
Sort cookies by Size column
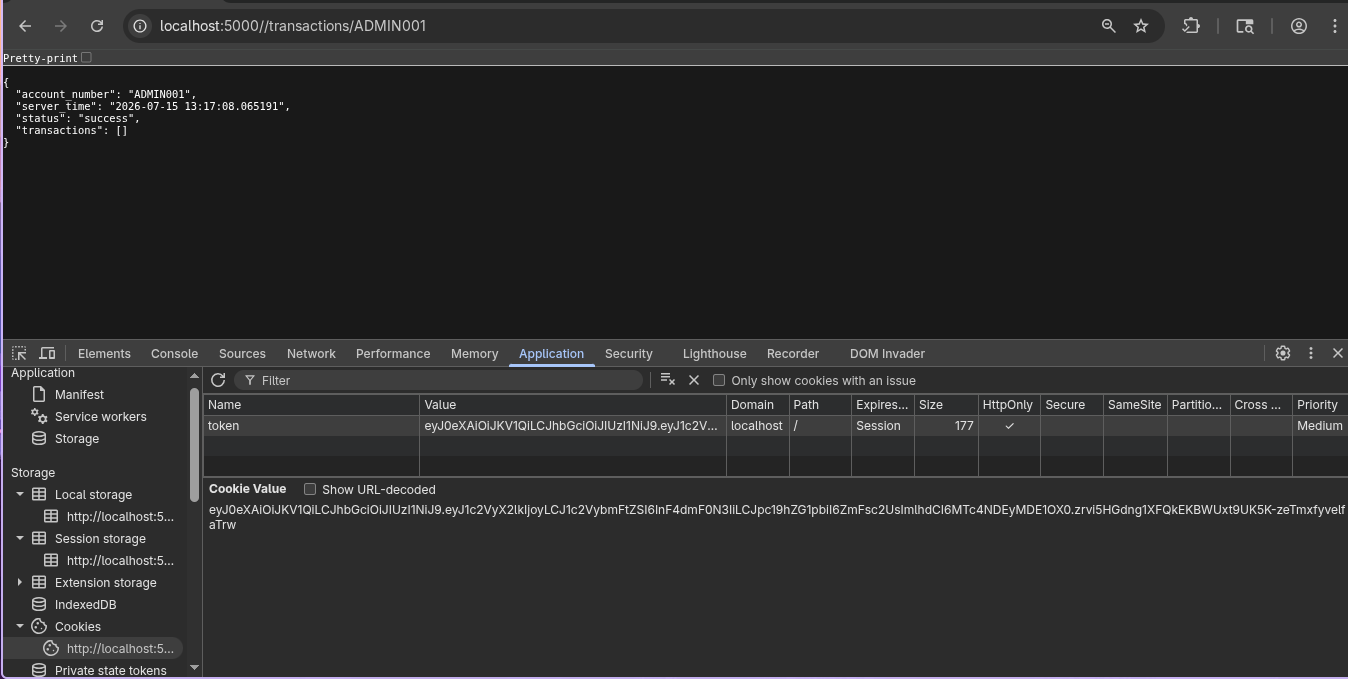click(946, 405)
